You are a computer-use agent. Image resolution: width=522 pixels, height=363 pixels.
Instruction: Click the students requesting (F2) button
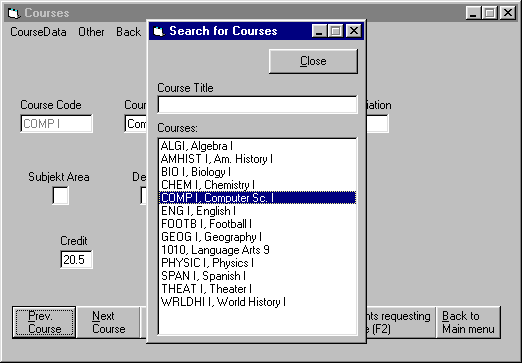coord(401,322)
